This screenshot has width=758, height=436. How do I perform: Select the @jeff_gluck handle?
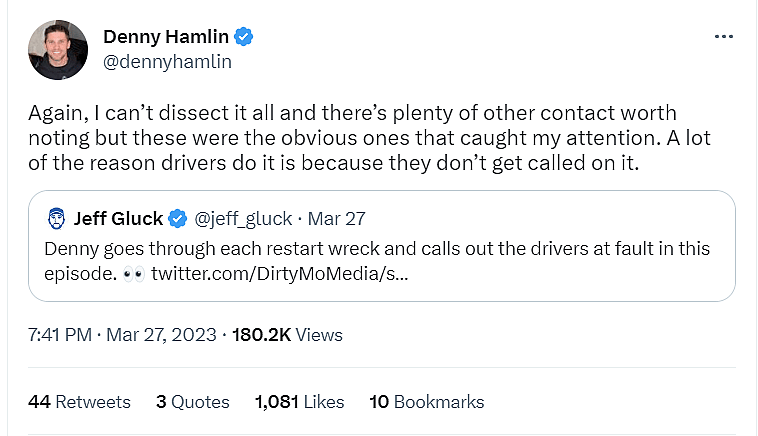point(243,218)
